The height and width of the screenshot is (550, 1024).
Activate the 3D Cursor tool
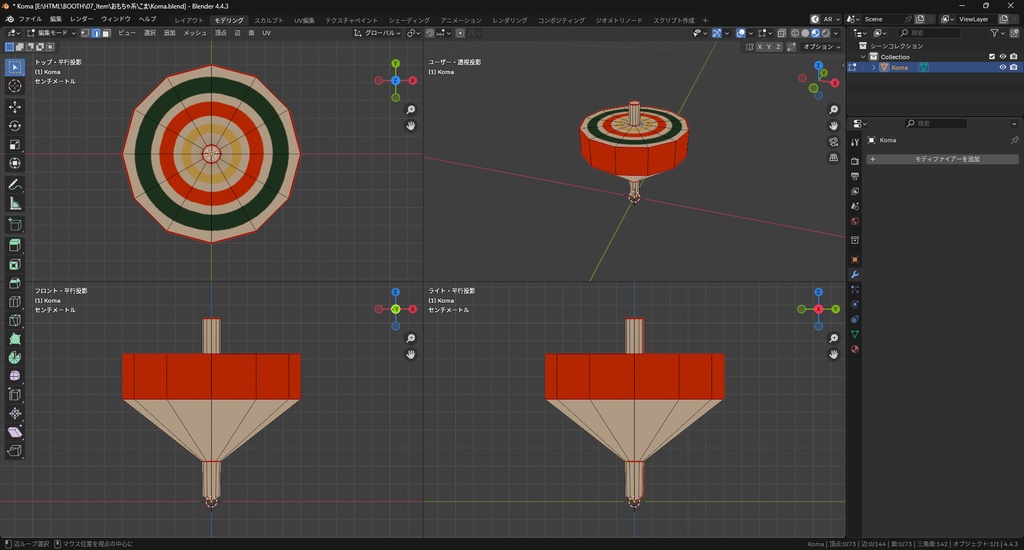(x=15, y=86)
